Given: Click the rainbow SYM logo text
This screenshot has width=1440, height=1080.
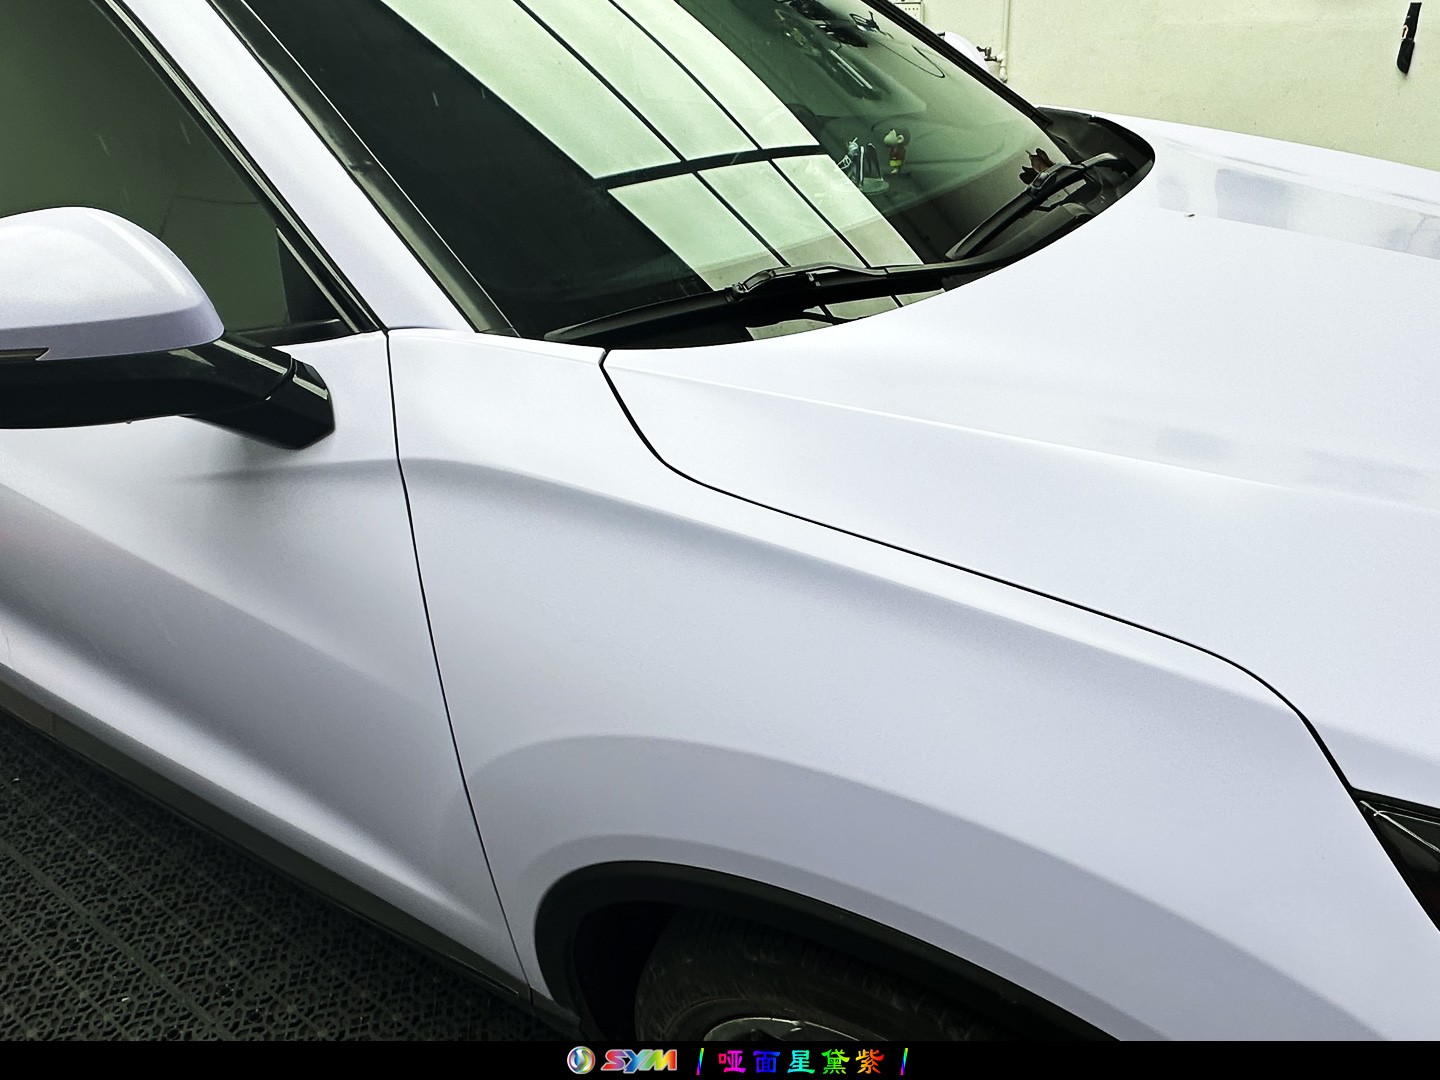Looking at the screenshot, I should pos(639,1060).
